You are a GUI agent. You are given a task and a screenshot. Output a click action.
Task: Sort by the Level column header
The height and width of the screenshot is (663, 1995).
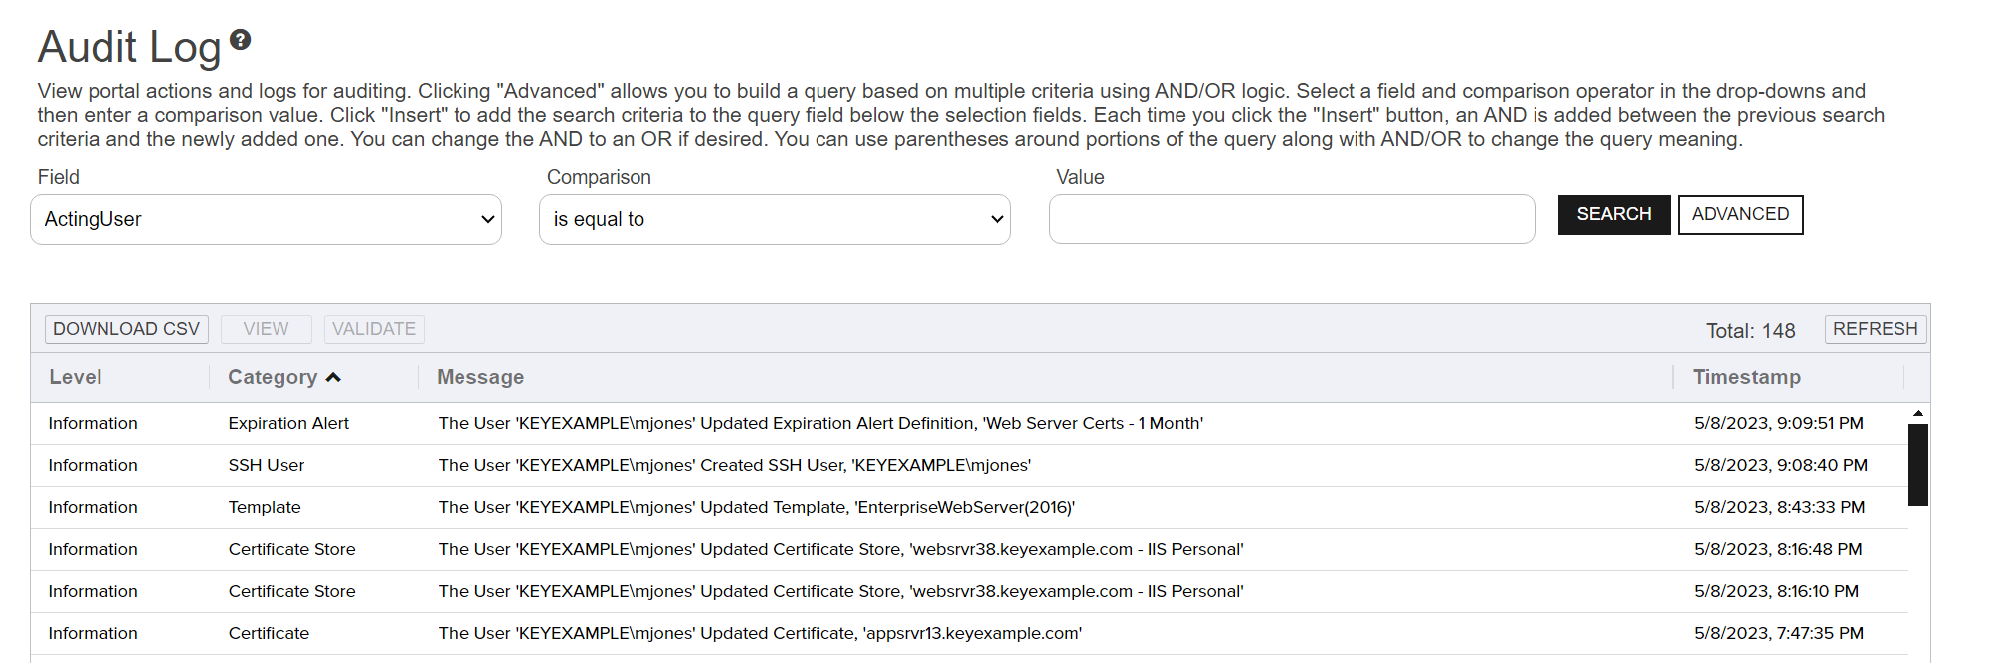point(76,377)
